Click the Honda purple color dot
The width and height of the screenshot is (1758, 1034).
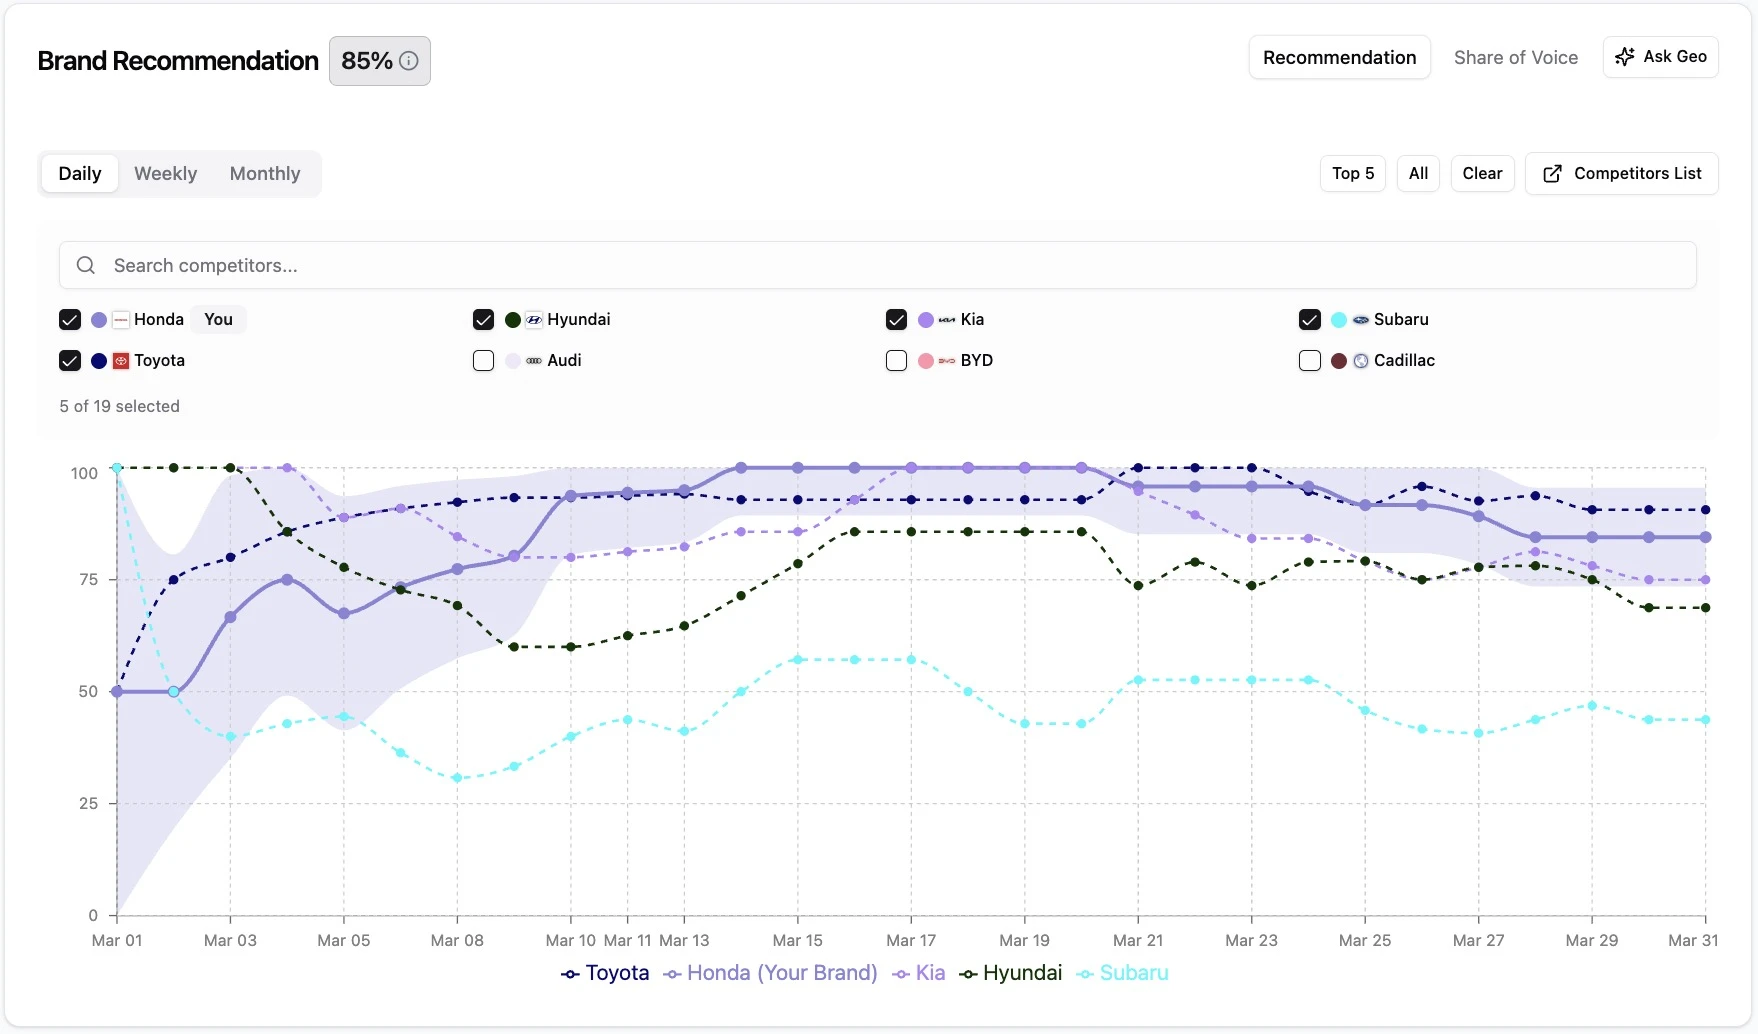(x=99, y=320)
